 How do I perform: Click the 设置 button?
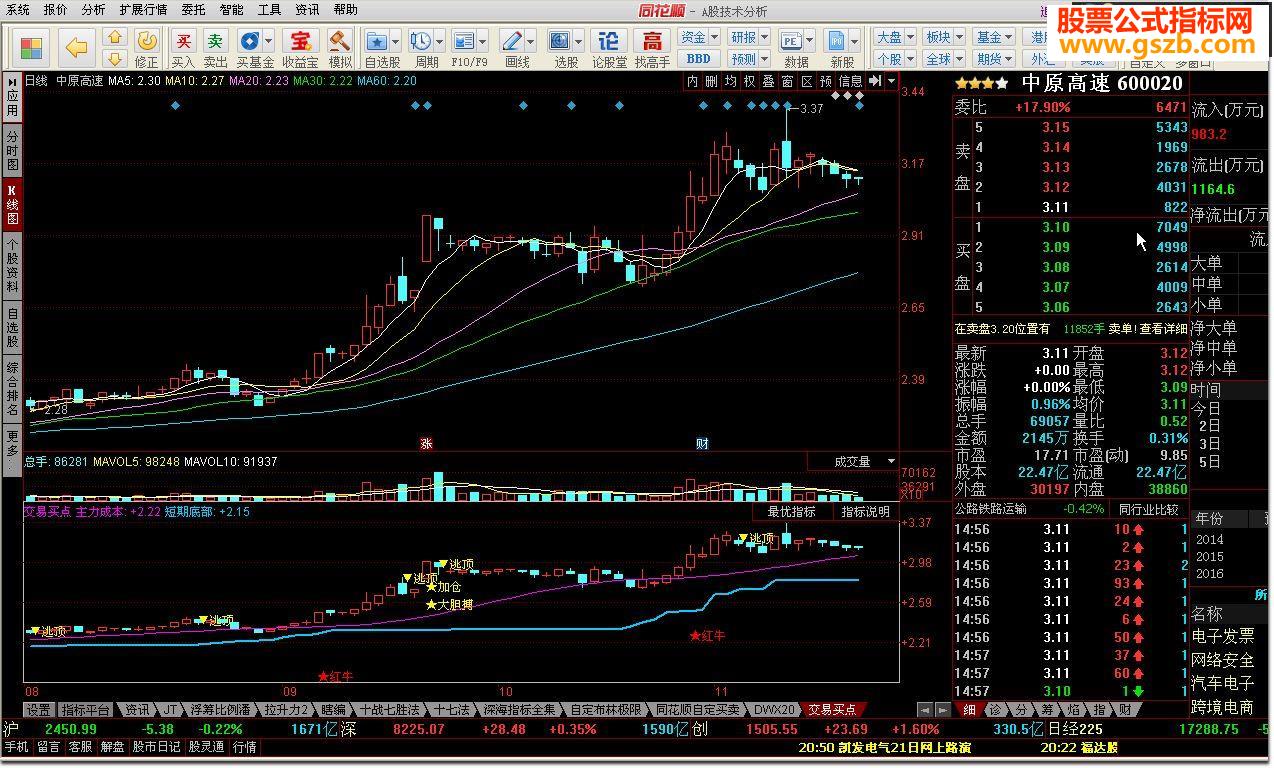point(38,709)
